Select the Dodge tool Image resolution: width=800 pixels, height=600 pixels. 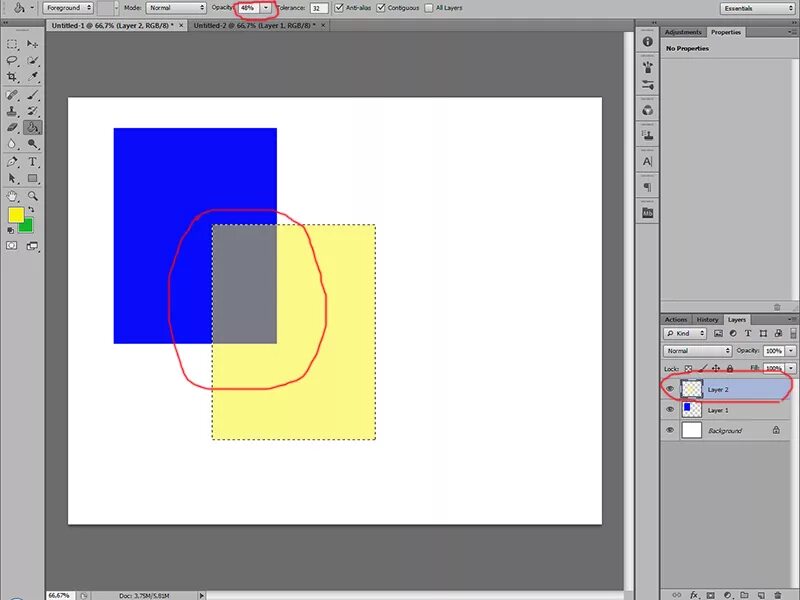[x=33, y=144]
